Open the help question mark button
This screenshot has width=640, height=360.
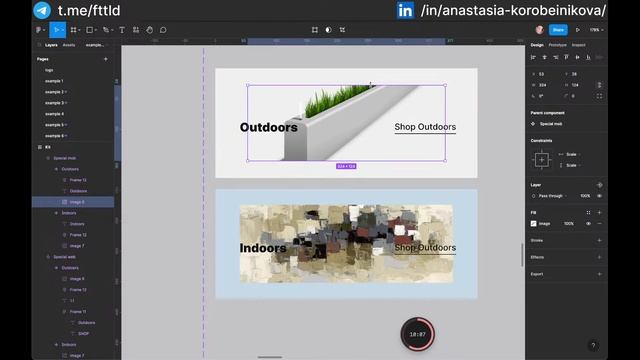tap(593, 345)
